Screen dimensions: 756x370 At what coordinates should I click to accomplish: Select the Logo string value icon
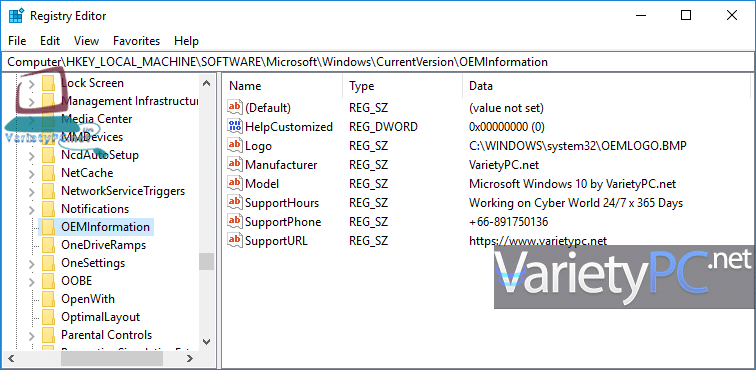tap(234, 145)
